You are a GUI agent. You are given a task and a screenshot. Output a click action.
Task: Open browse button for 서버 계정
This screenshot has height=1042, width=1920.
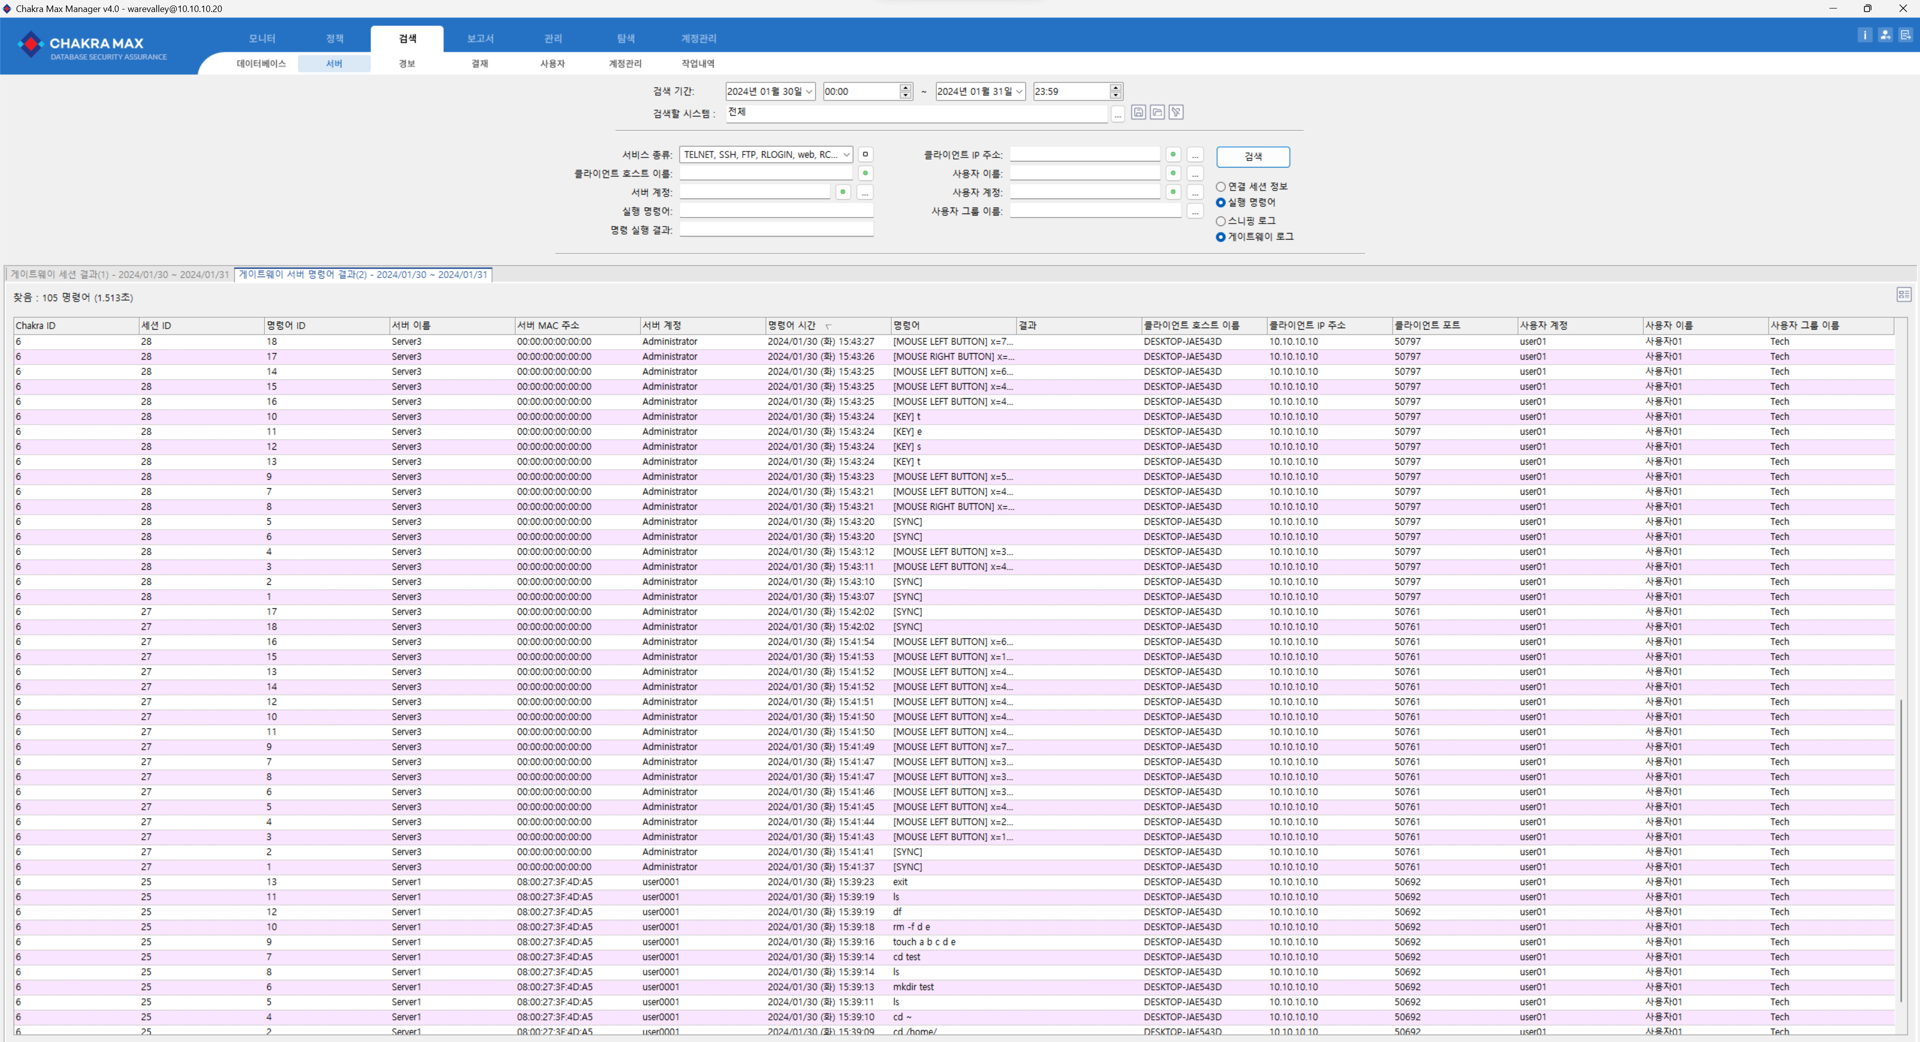865,192
